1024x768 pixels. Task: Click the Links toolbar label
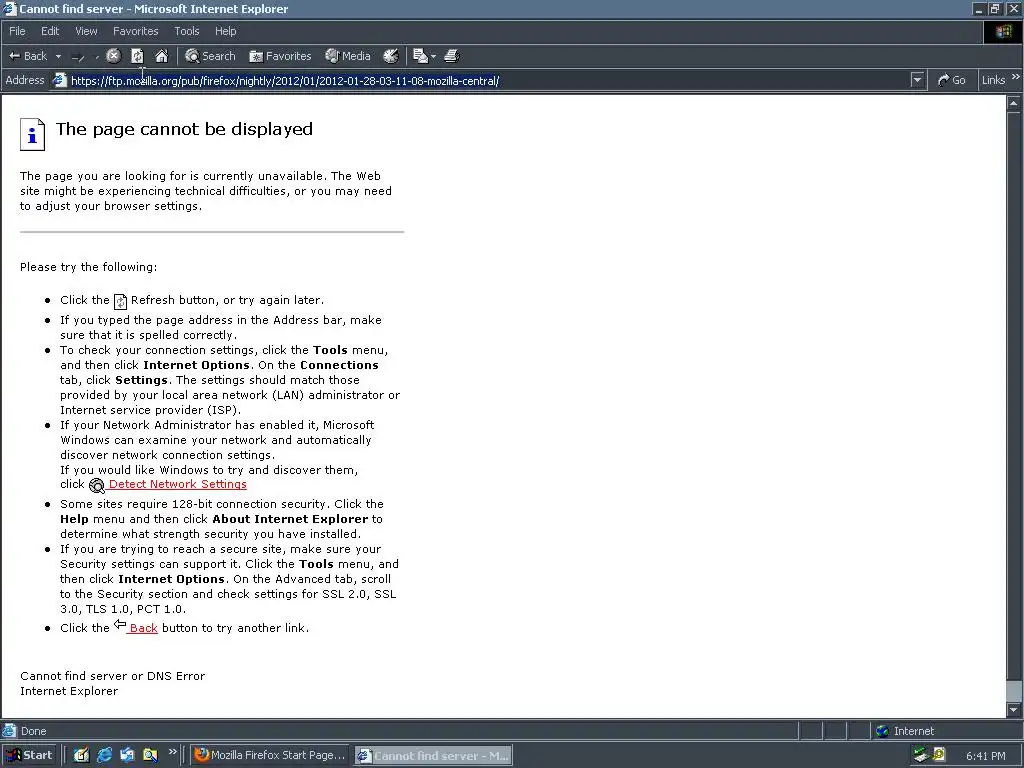993,80
